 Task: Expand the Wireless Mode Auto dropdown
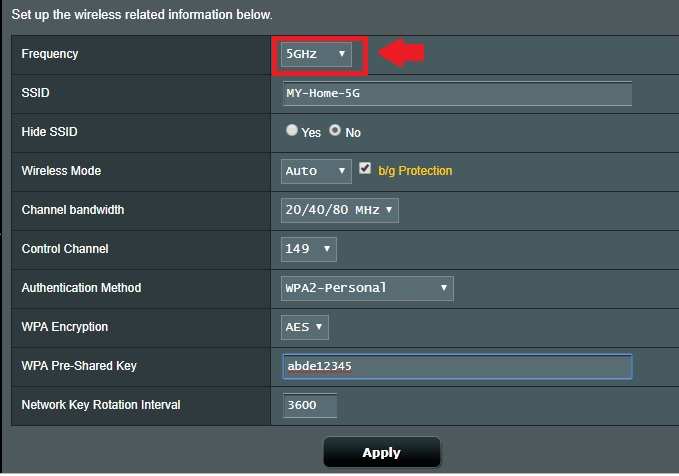click(316, 171)
